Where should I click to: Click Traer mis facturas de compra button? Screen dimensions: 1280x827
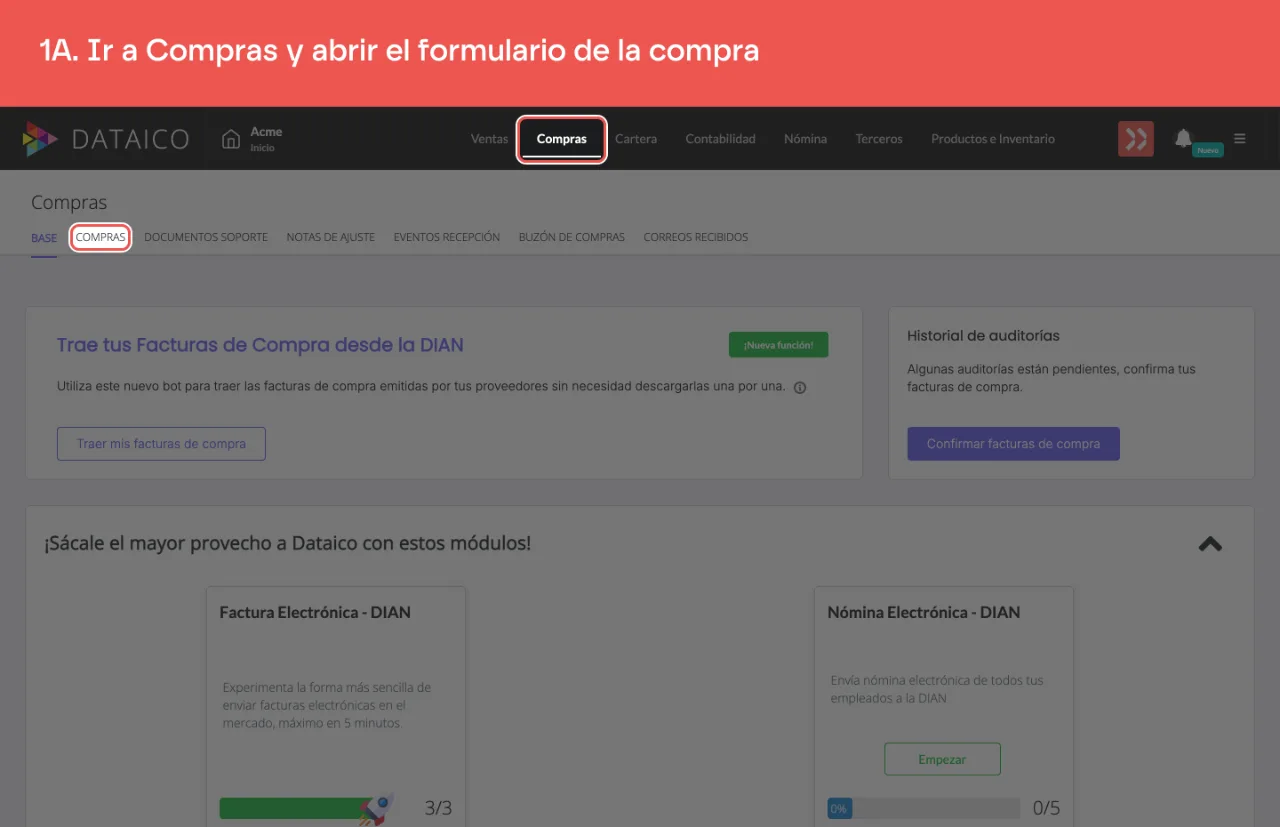tap(161, 444)
